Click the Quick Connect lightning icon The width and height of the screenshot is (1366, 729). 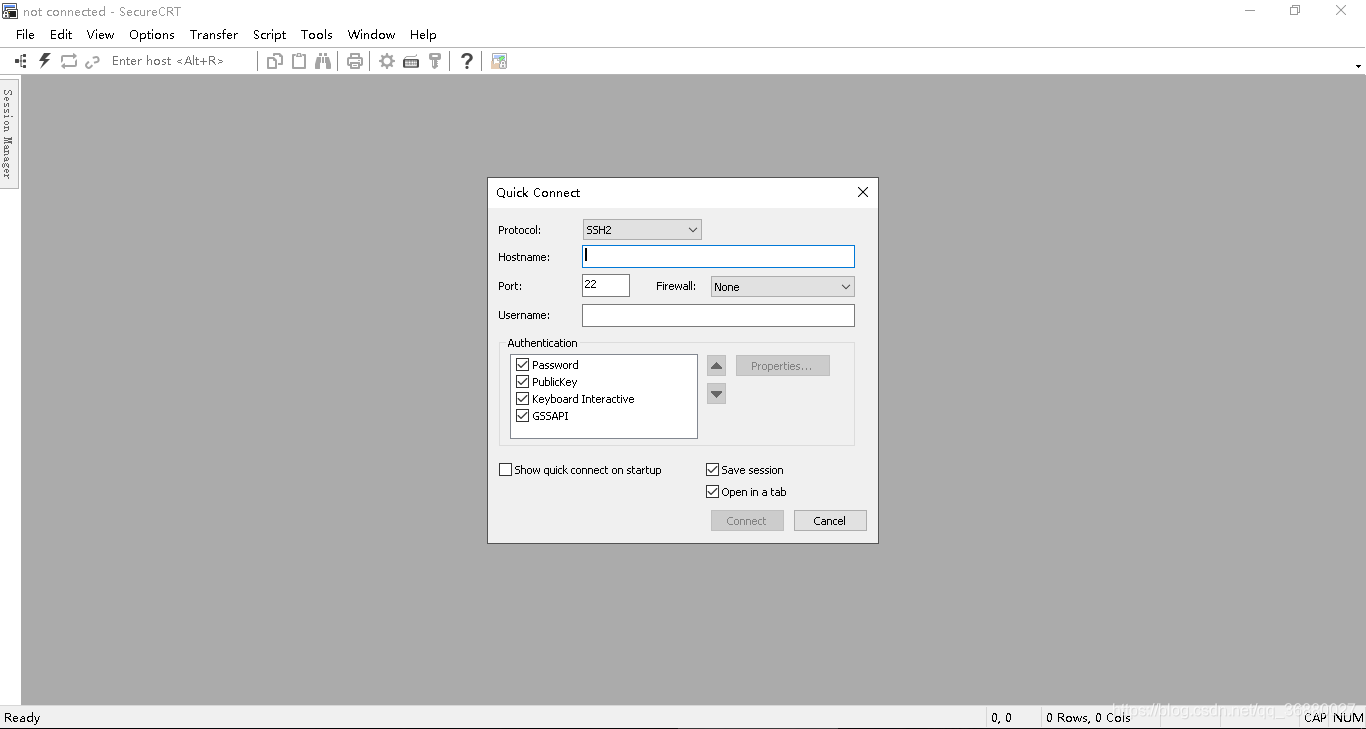[45, 61]
